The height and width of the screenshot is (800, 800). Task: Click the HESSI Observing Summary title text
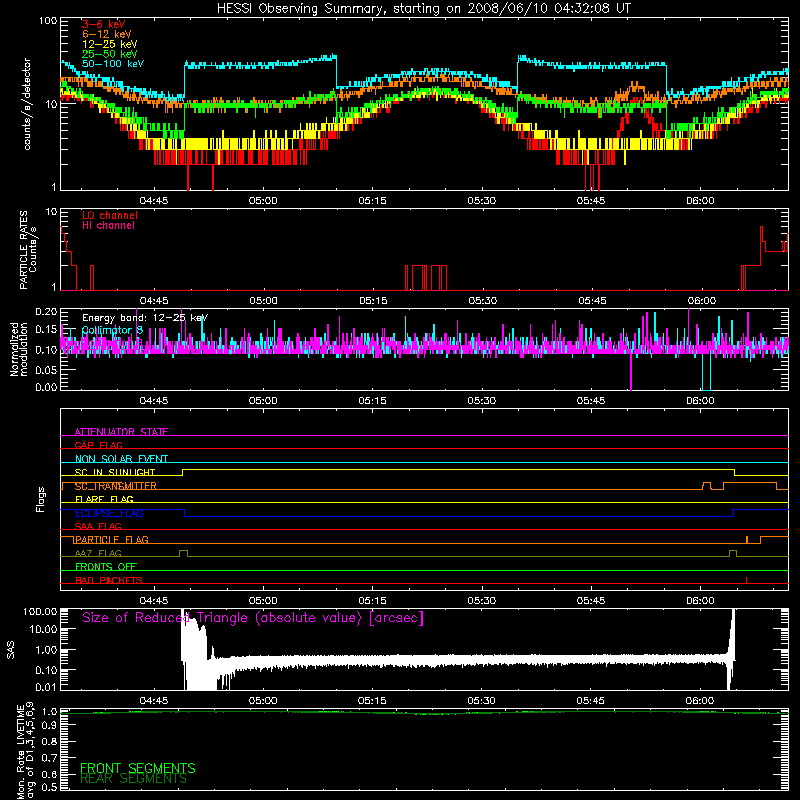pos(423,8)
